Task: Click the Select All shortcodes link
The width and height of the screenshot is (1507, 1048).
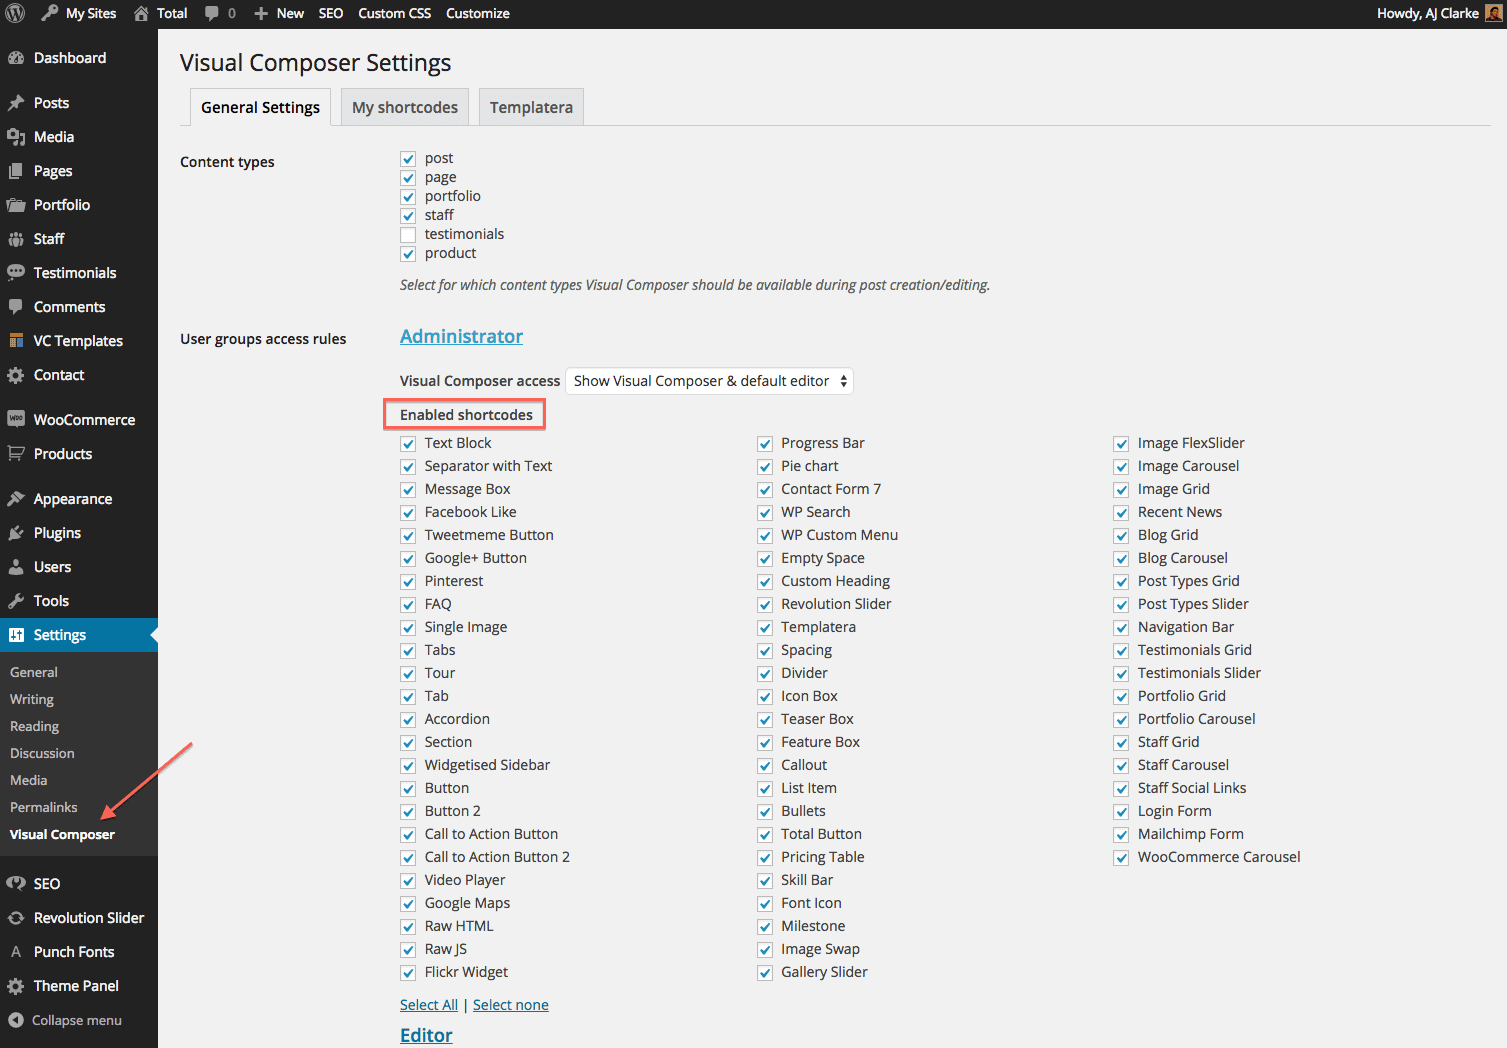Action: [429, 1005]
